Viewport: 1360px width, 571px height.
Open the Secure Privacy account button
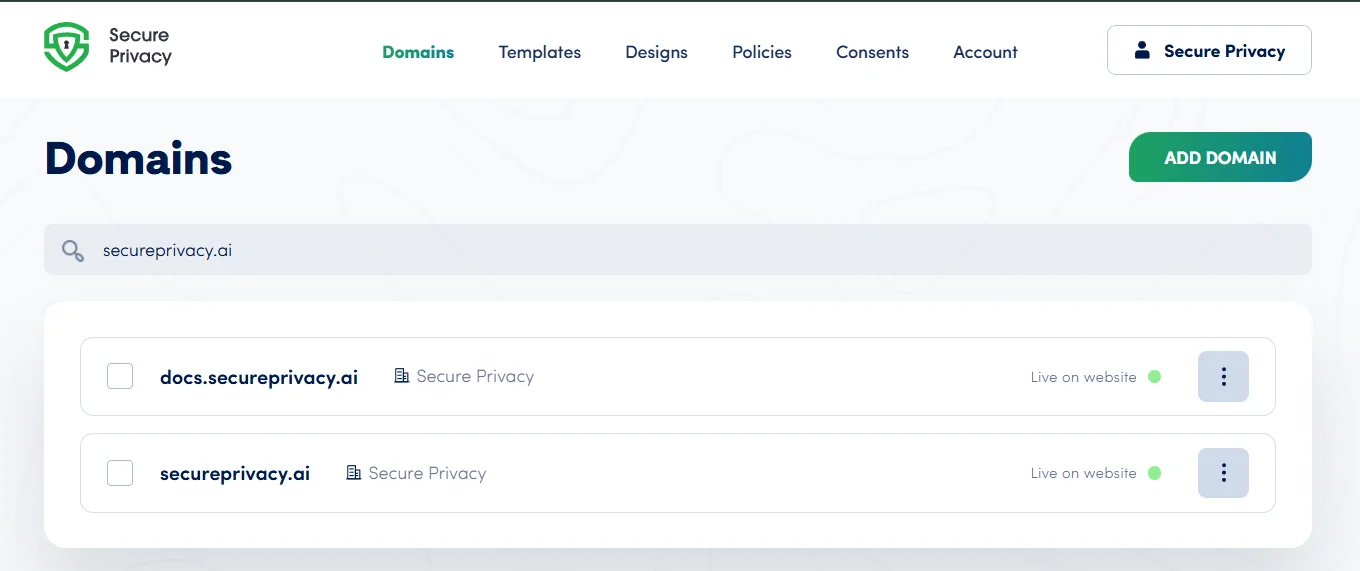tap(1209, 50)
